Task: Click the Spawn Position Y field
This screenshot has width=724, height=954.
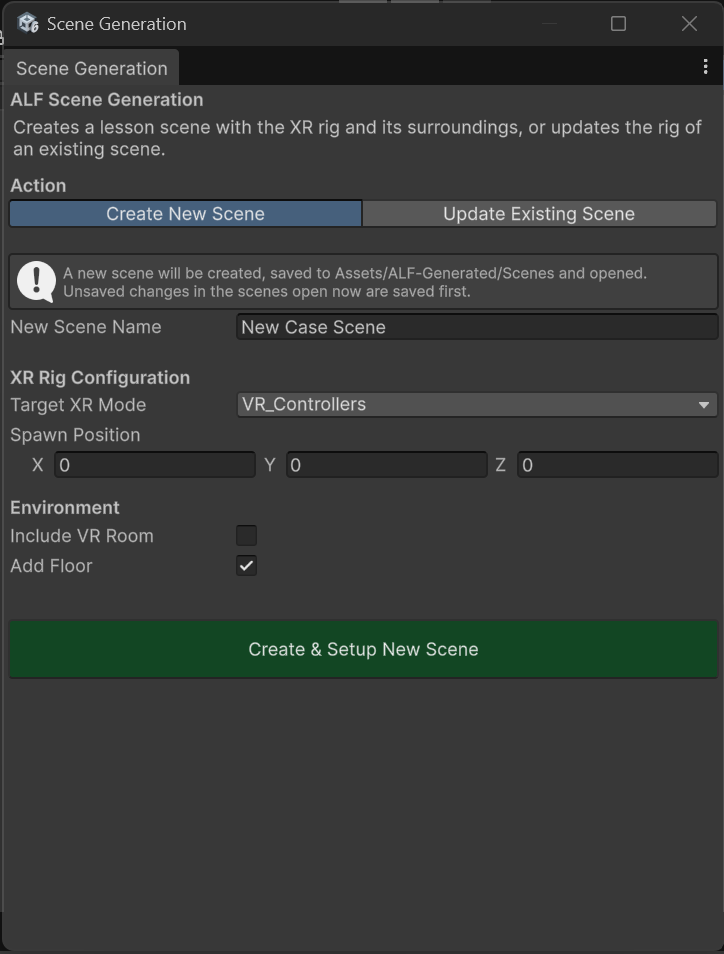Action: [x=386, y=465]
